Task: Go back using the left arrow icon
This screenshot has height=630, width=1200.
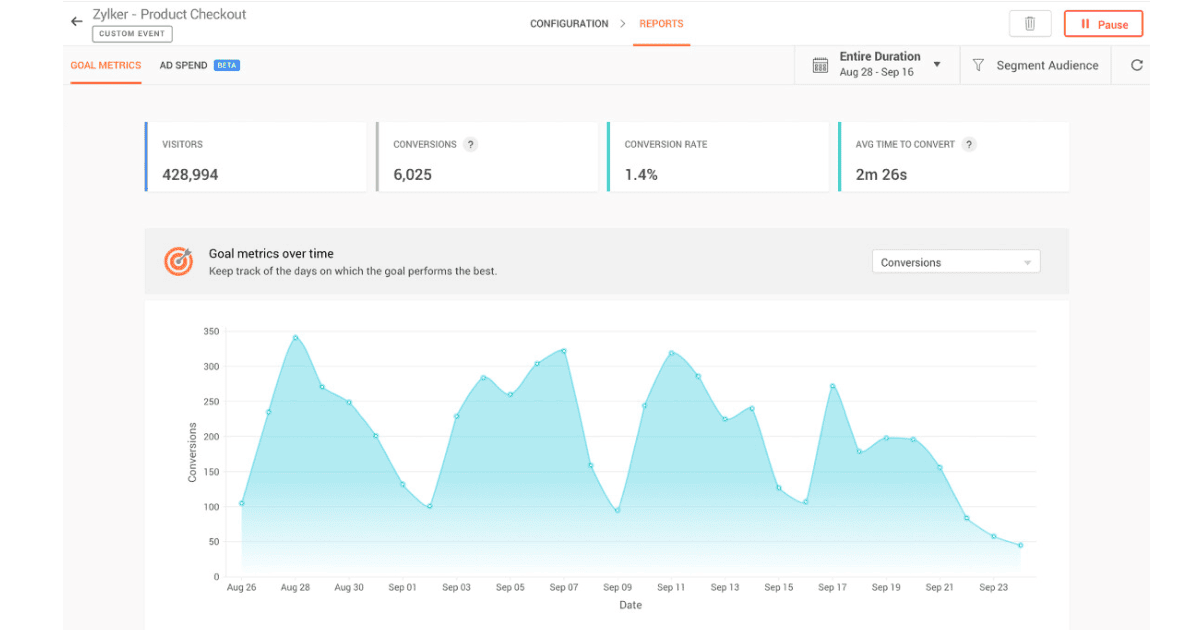Action: coord(76,21)
